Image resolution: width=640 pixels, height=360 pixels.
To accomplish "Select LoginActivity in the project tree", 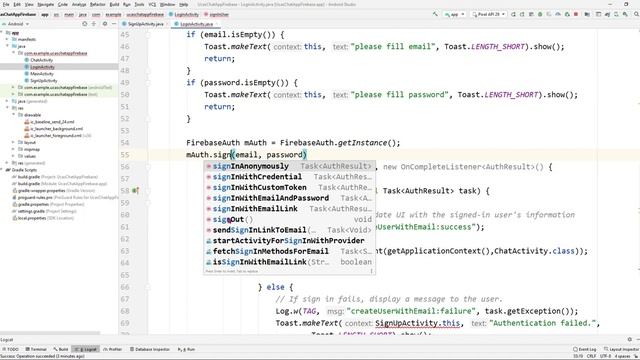I will (42, 67).
